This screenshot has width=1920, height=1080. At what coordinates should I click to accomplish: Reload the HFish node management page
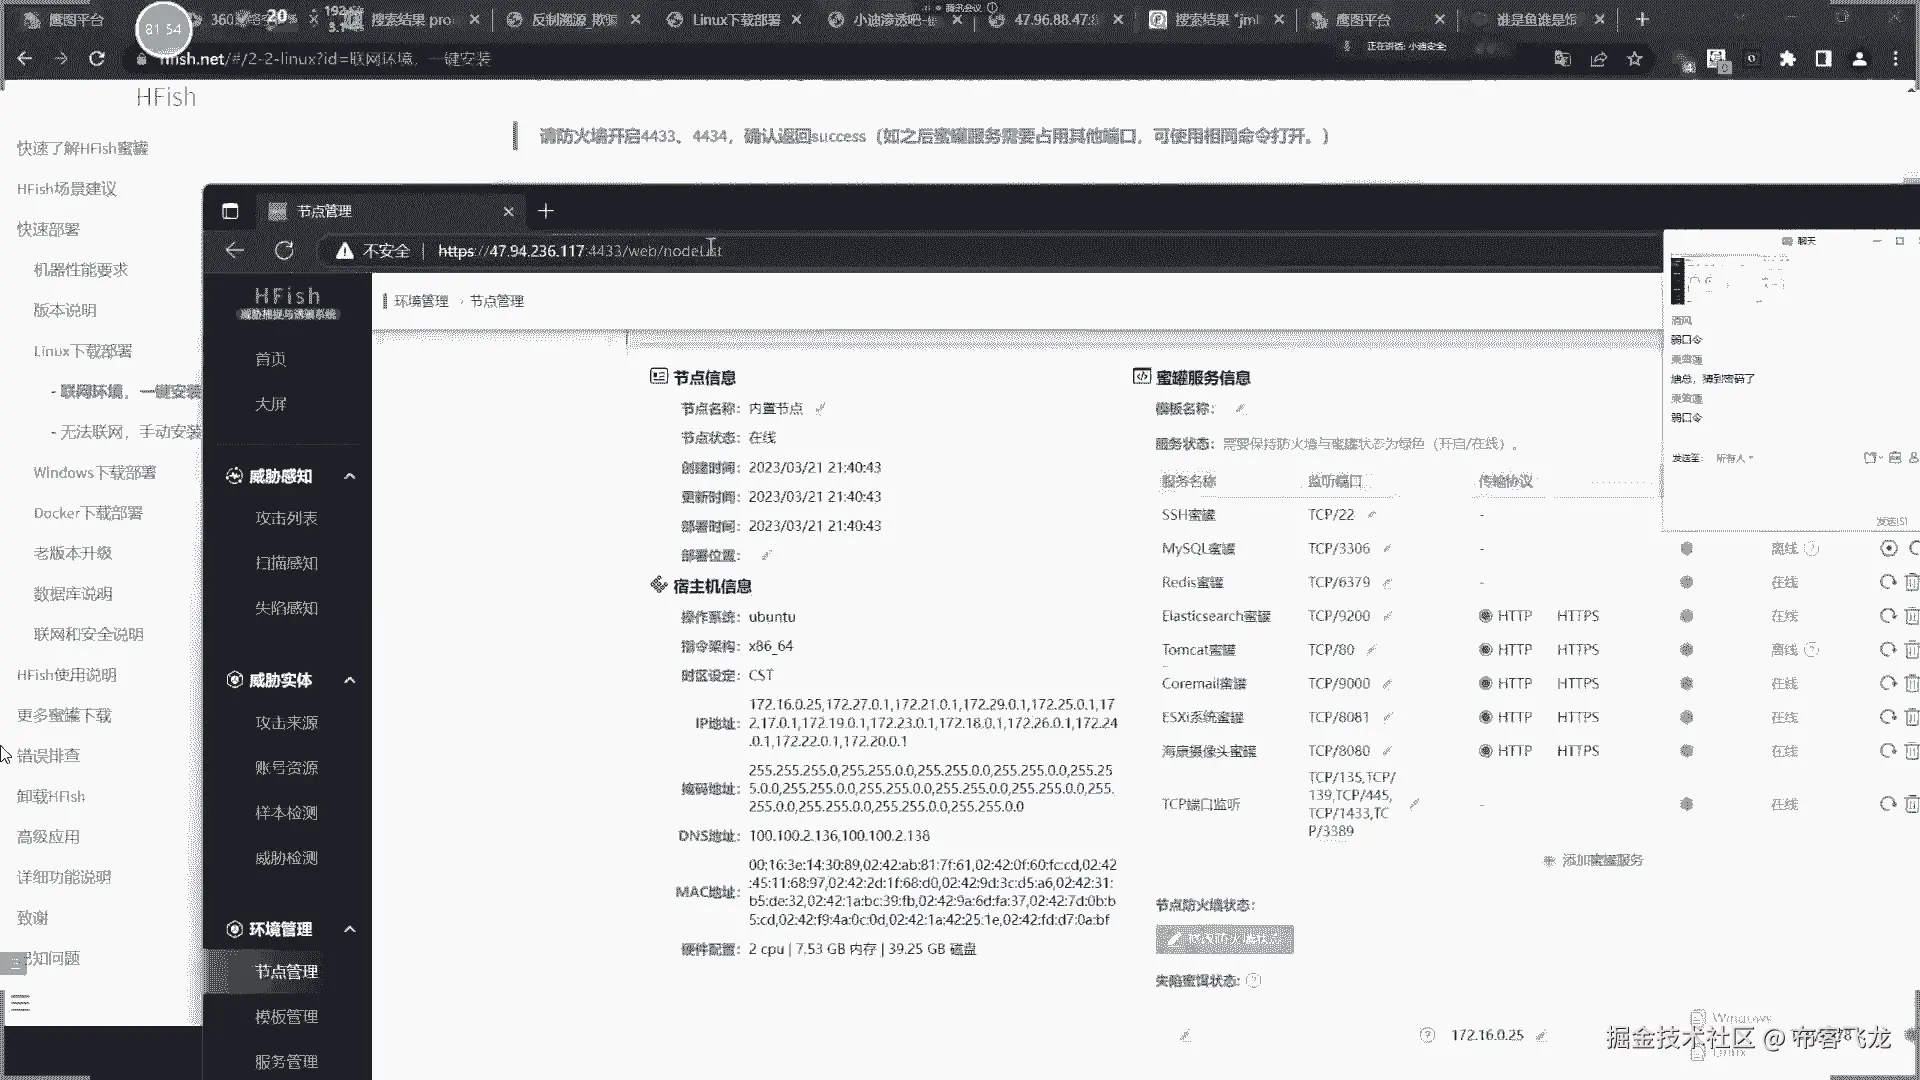click(x=284, y=251)
